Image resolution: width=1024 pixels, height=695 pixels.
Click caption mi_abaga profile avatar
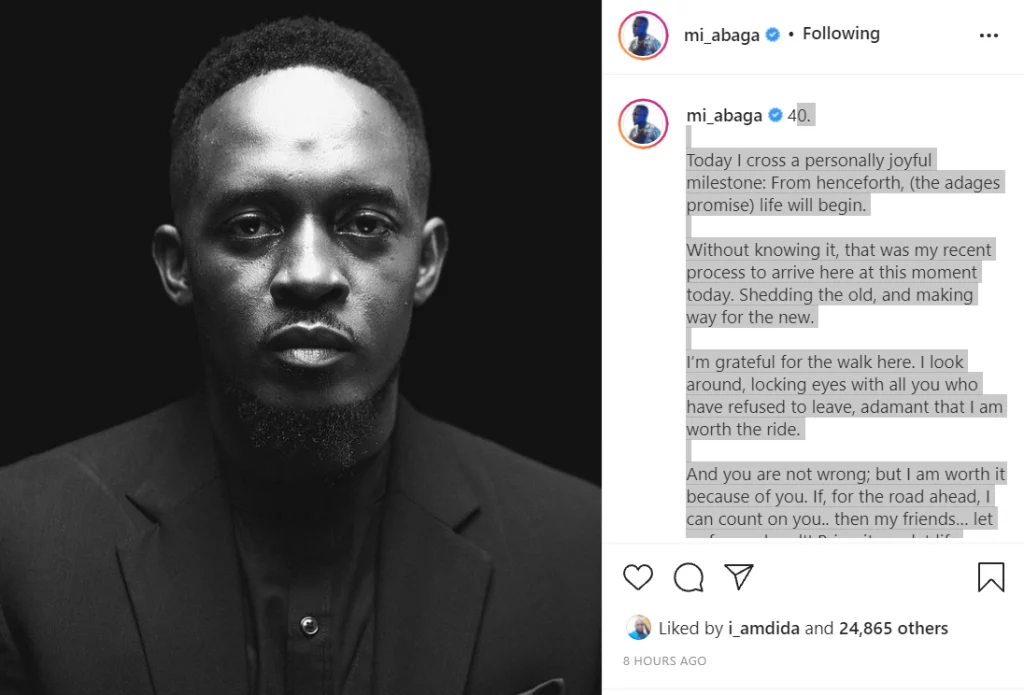click(643, 123)
